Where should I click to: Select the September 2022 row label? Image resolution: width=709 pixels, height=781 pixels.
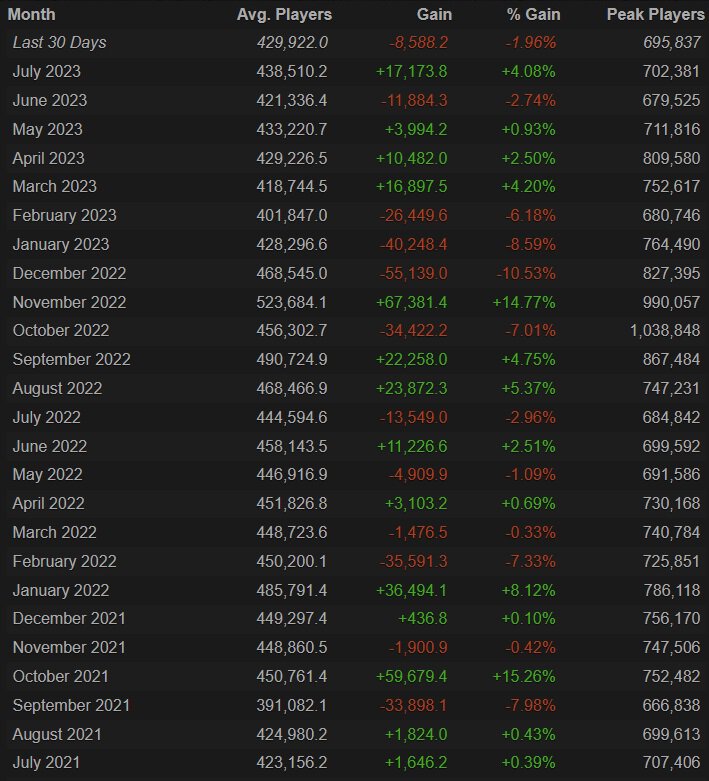71,359
